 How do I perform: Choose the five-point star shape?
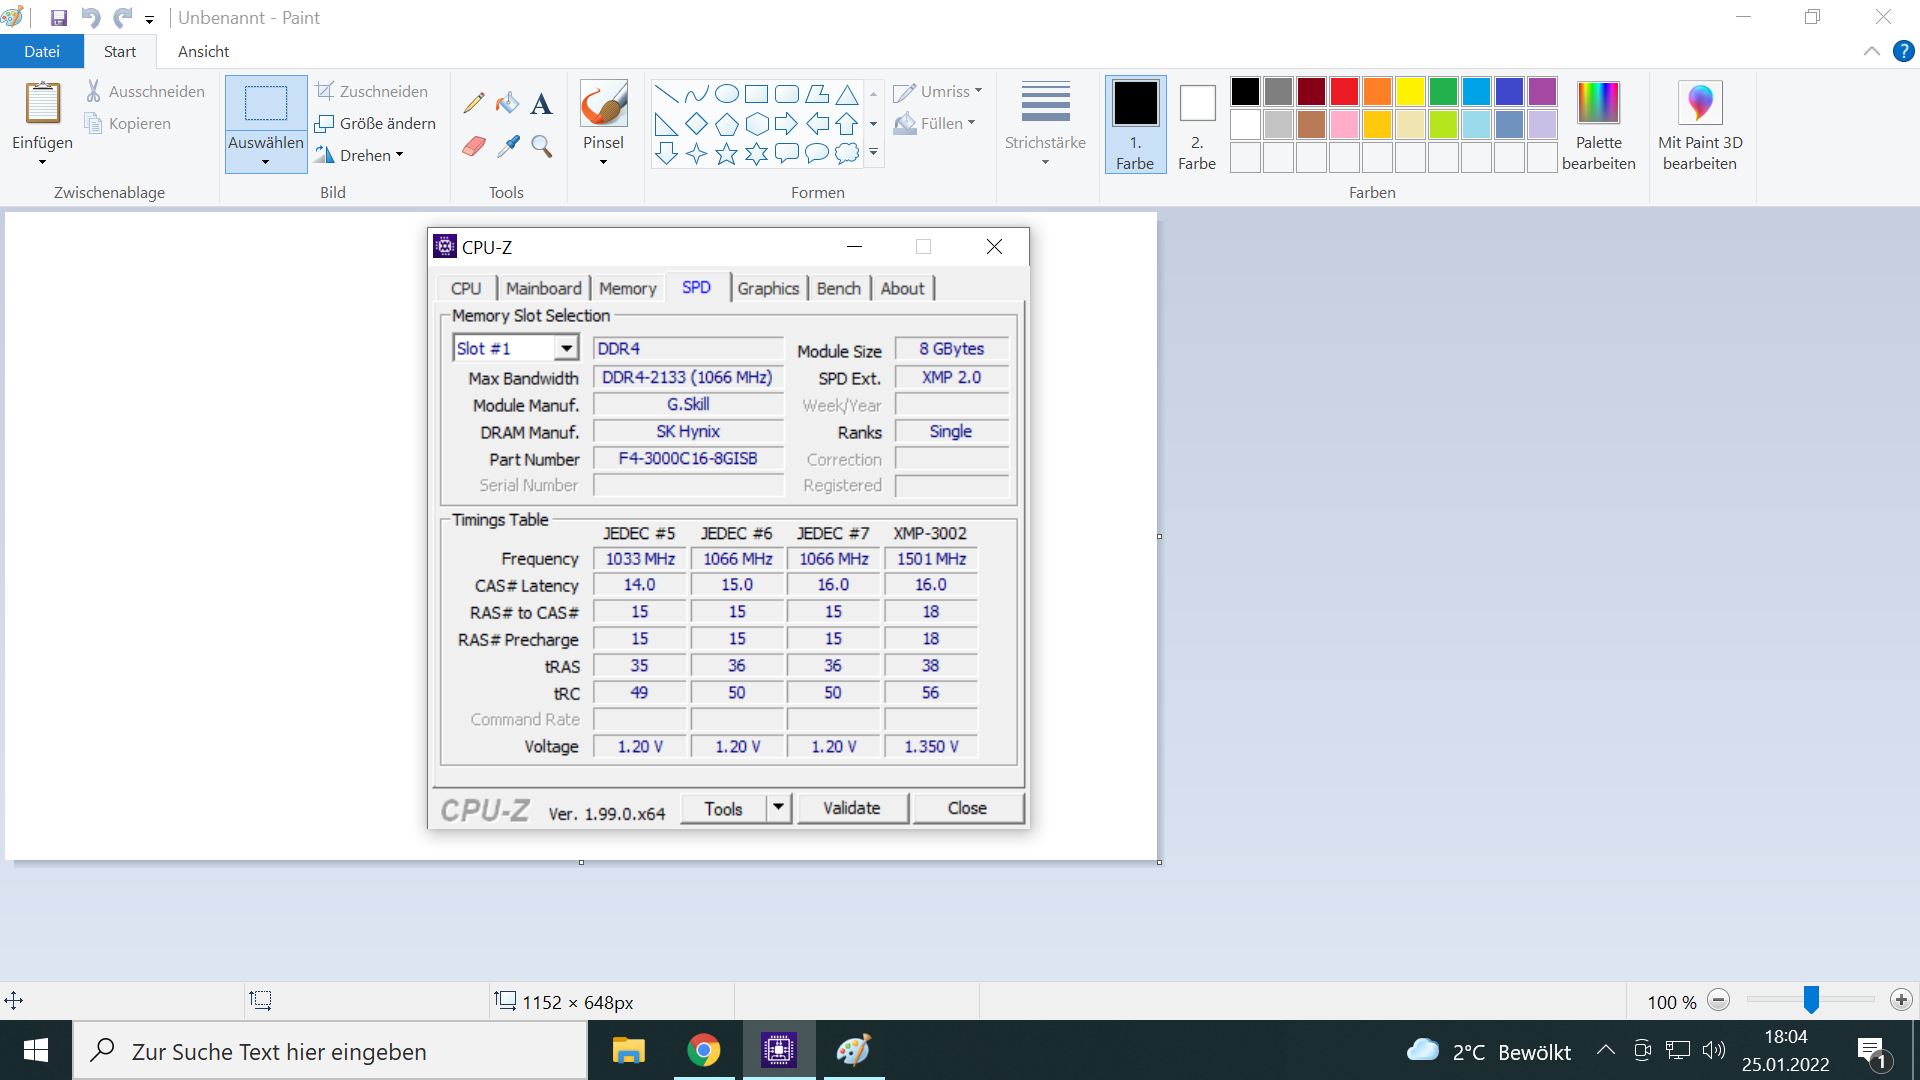pyautogui.click(x=727, y=153)
